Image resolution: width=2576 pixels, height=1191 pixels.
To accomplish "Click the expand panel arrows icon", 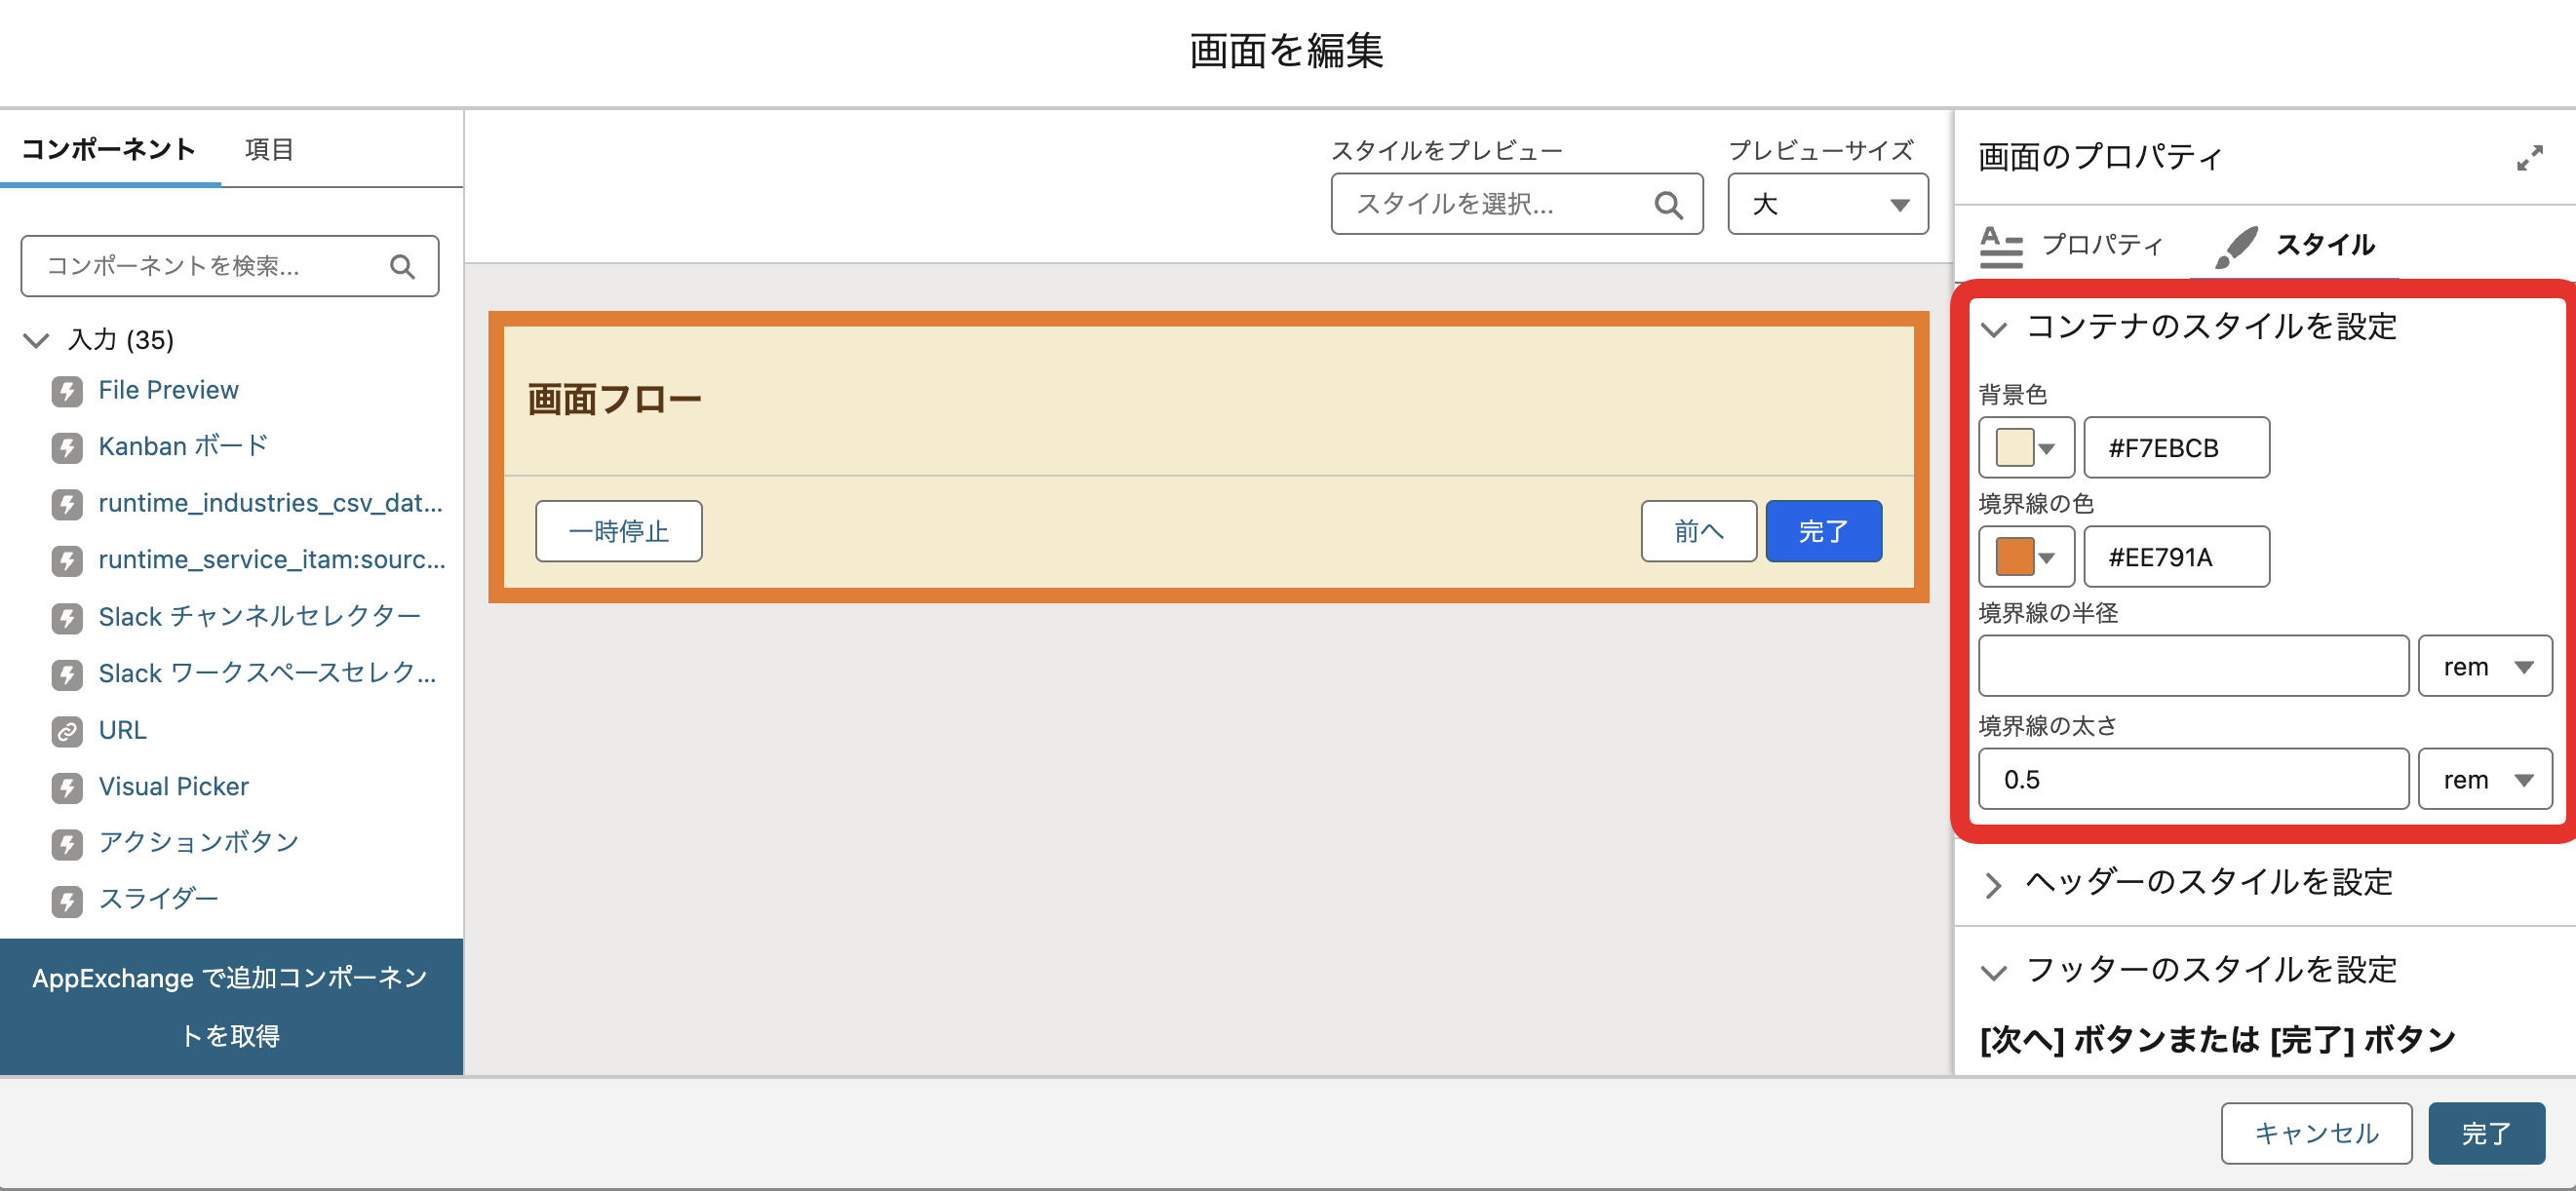I will pyautogui.click(x=2529, y=158).
